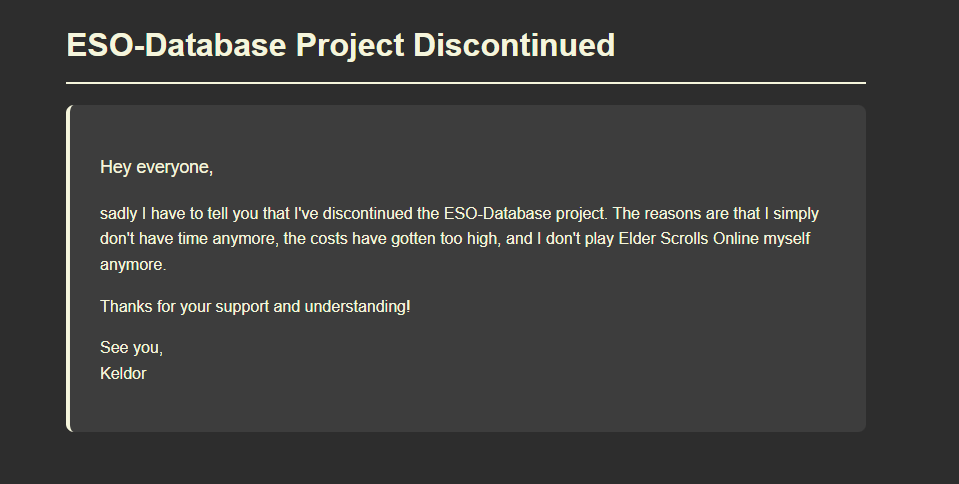
Task: Click the empty gray area below "Keldor" in the box
Action: [x=468, y=409]
